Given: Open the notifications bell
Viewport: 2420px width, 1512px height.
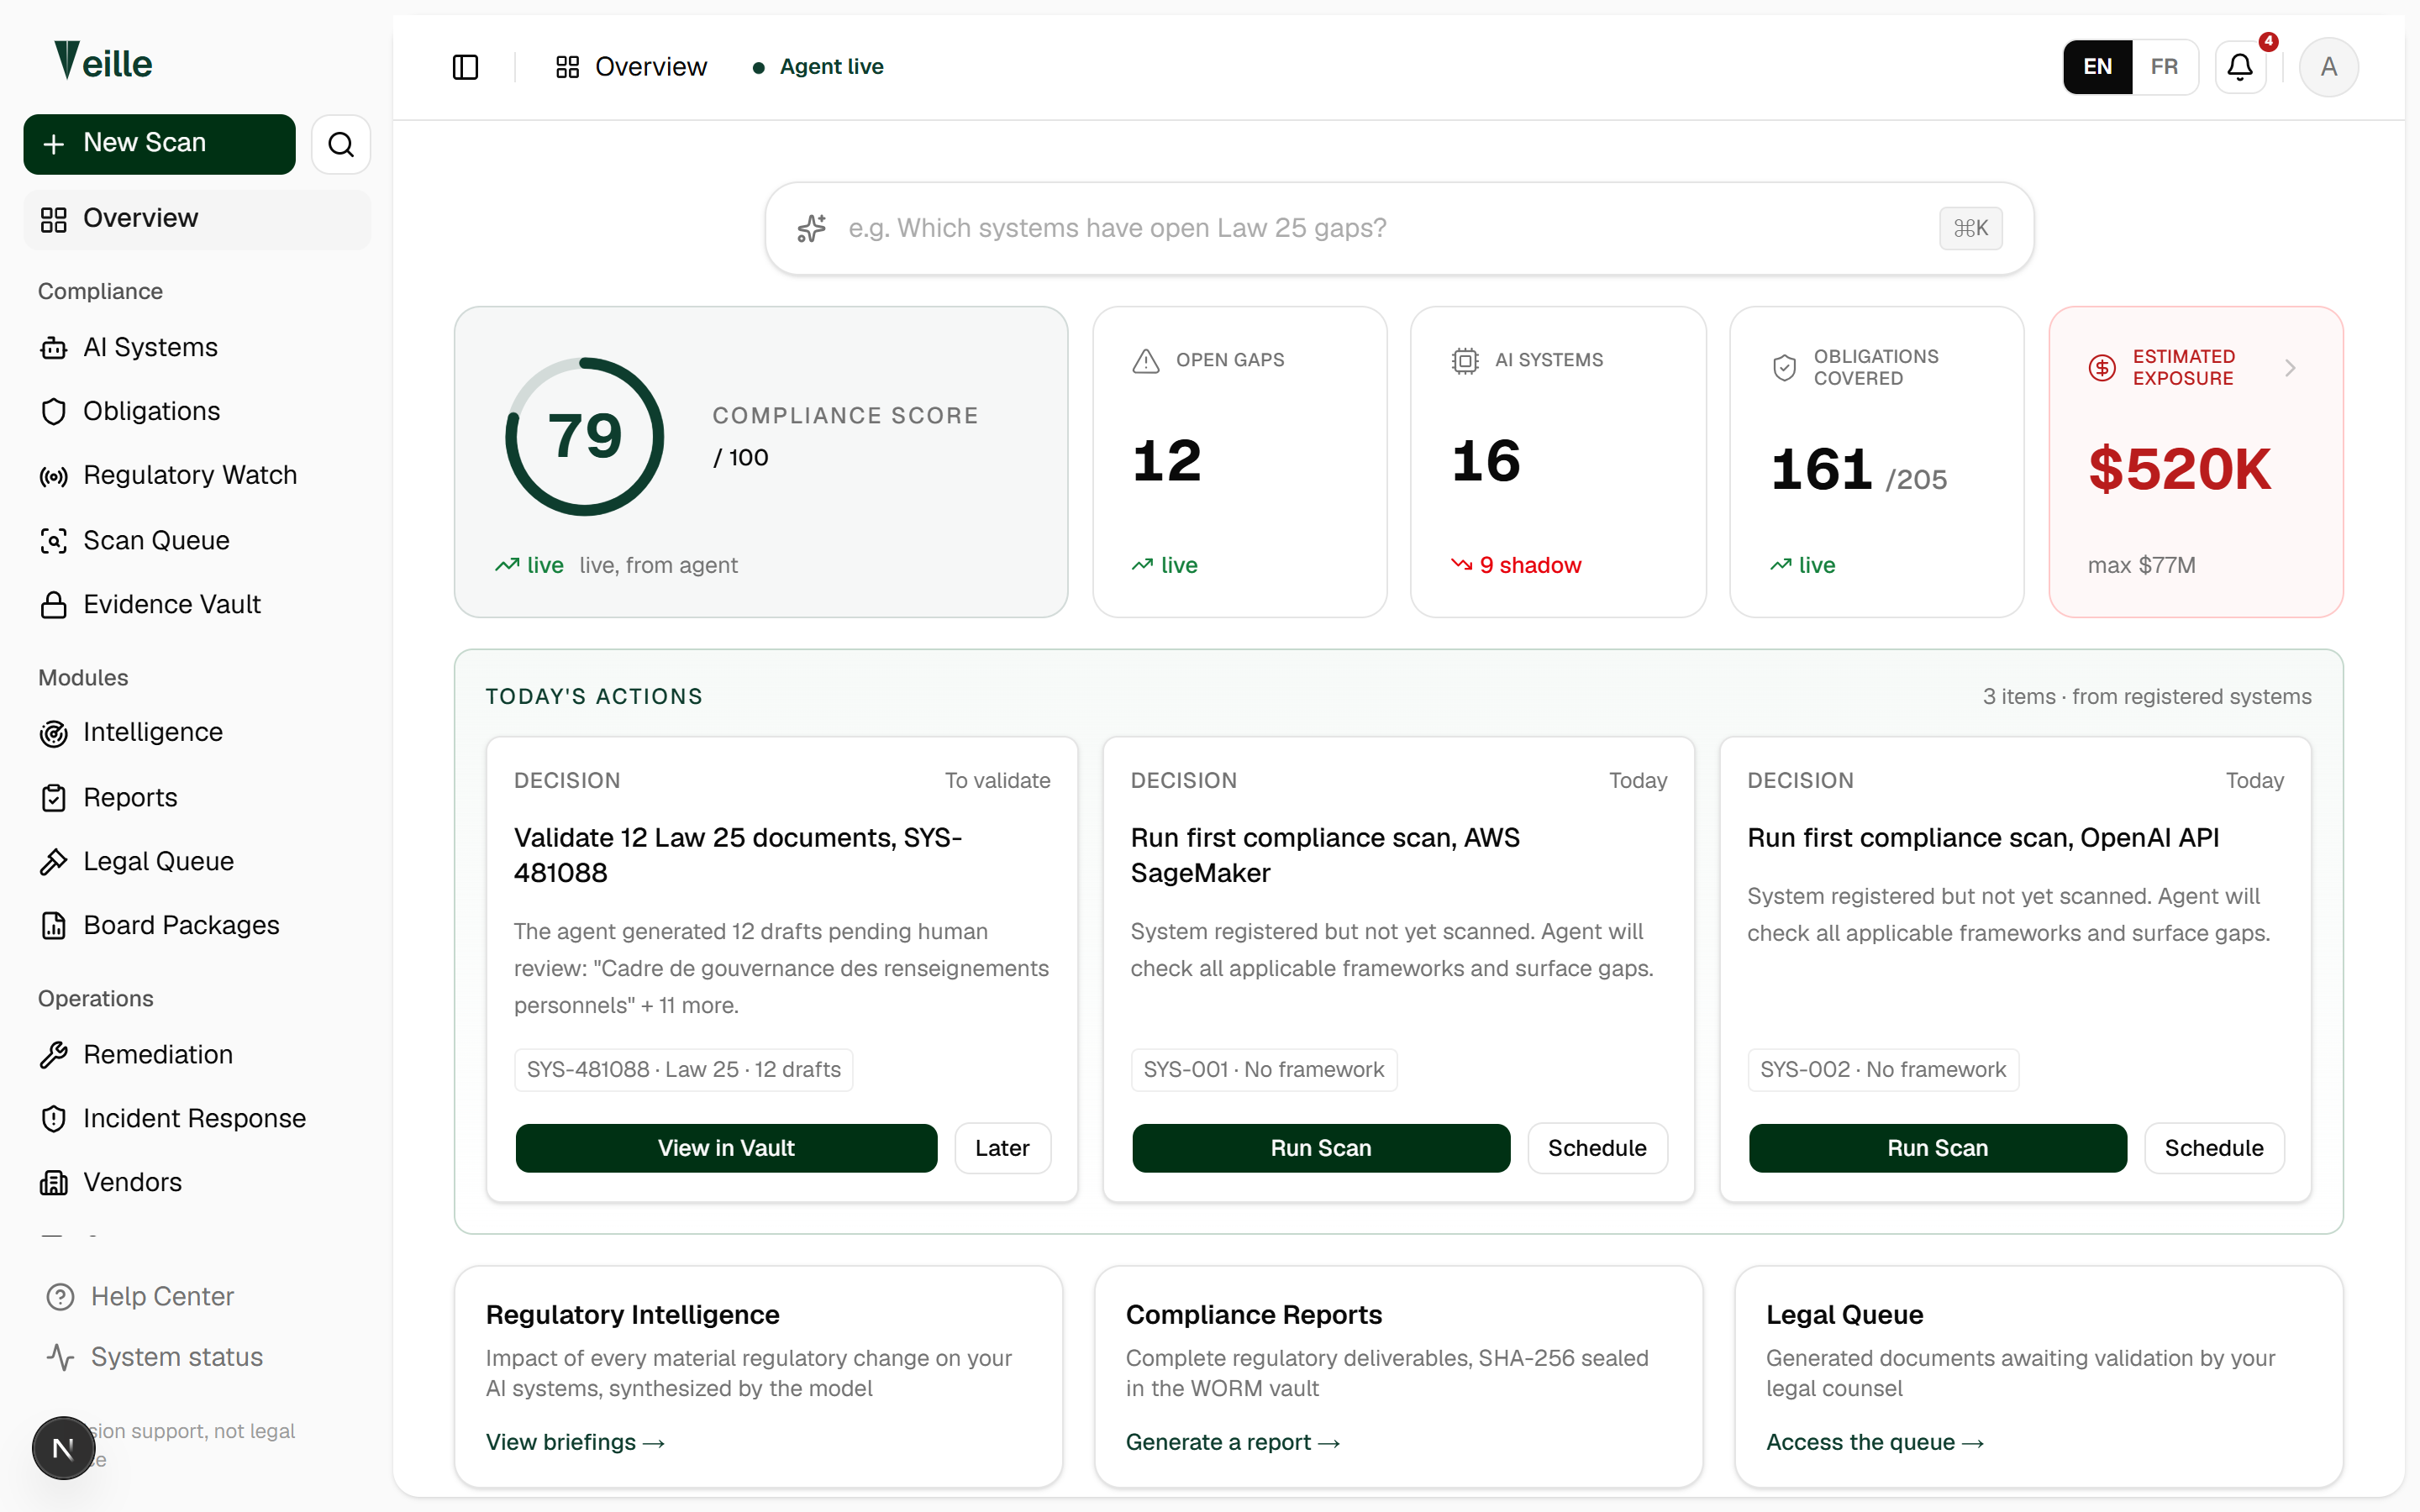Looking at the screenshot, I should tap(2240, 67).
